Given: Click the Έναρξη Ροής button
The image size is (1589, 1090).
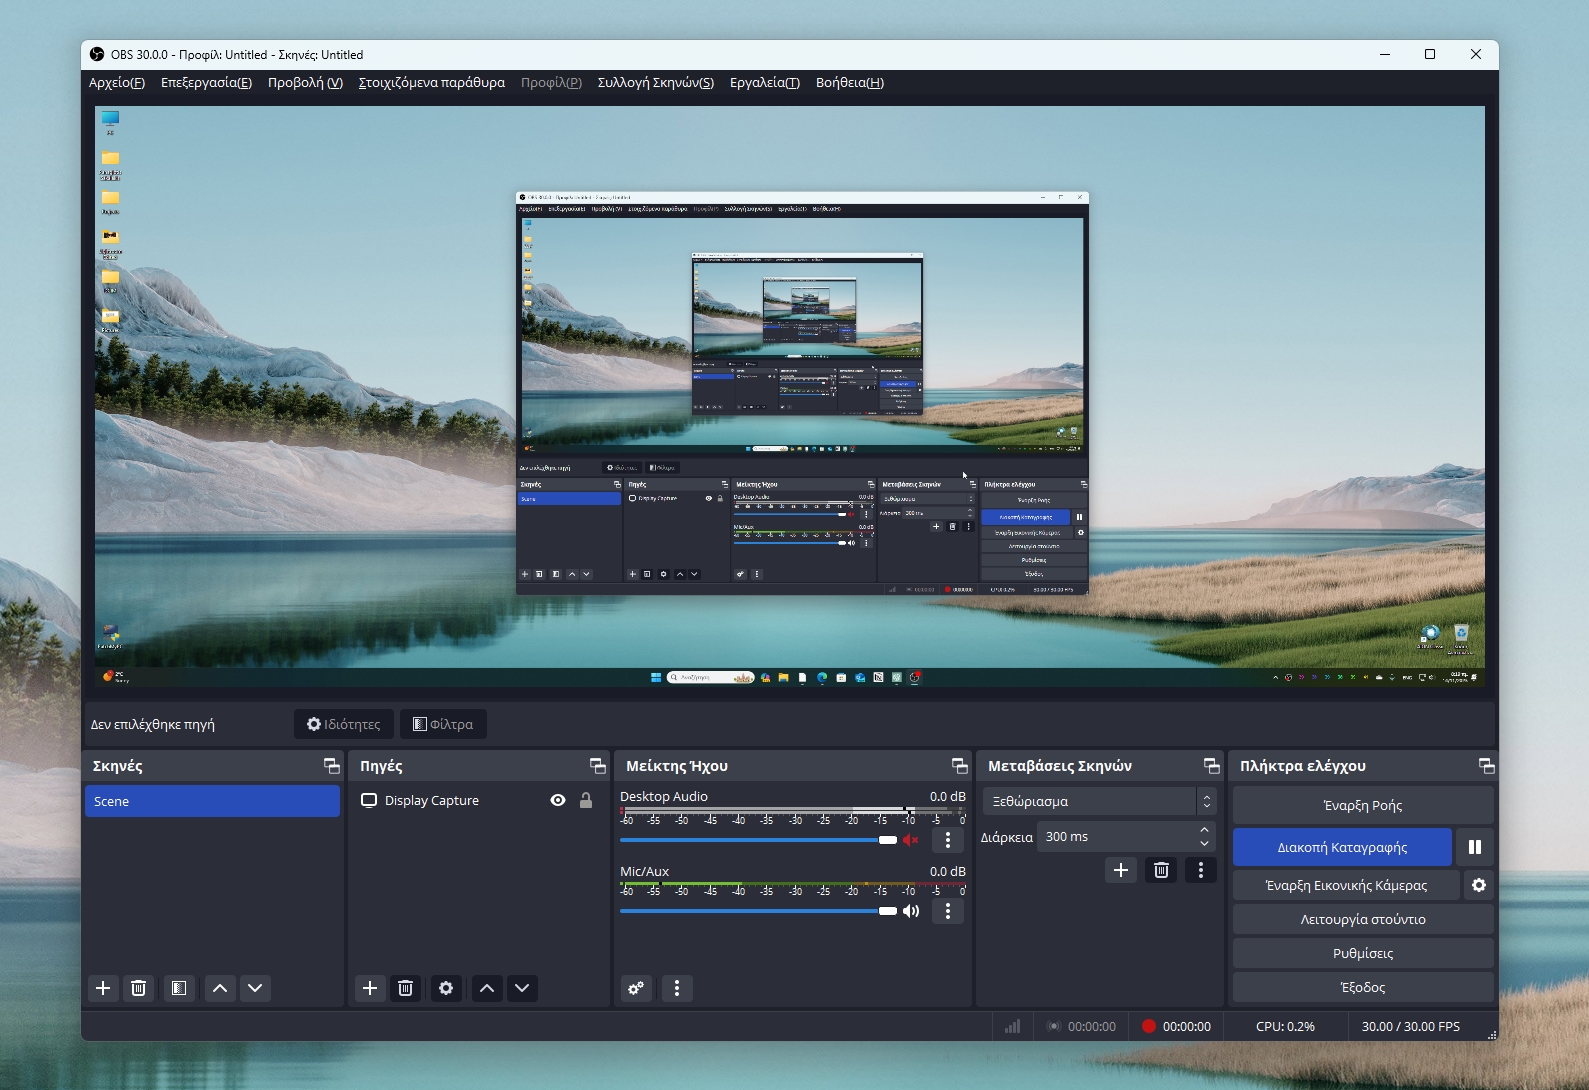Looking at the screenshot, I should 1362,805.
